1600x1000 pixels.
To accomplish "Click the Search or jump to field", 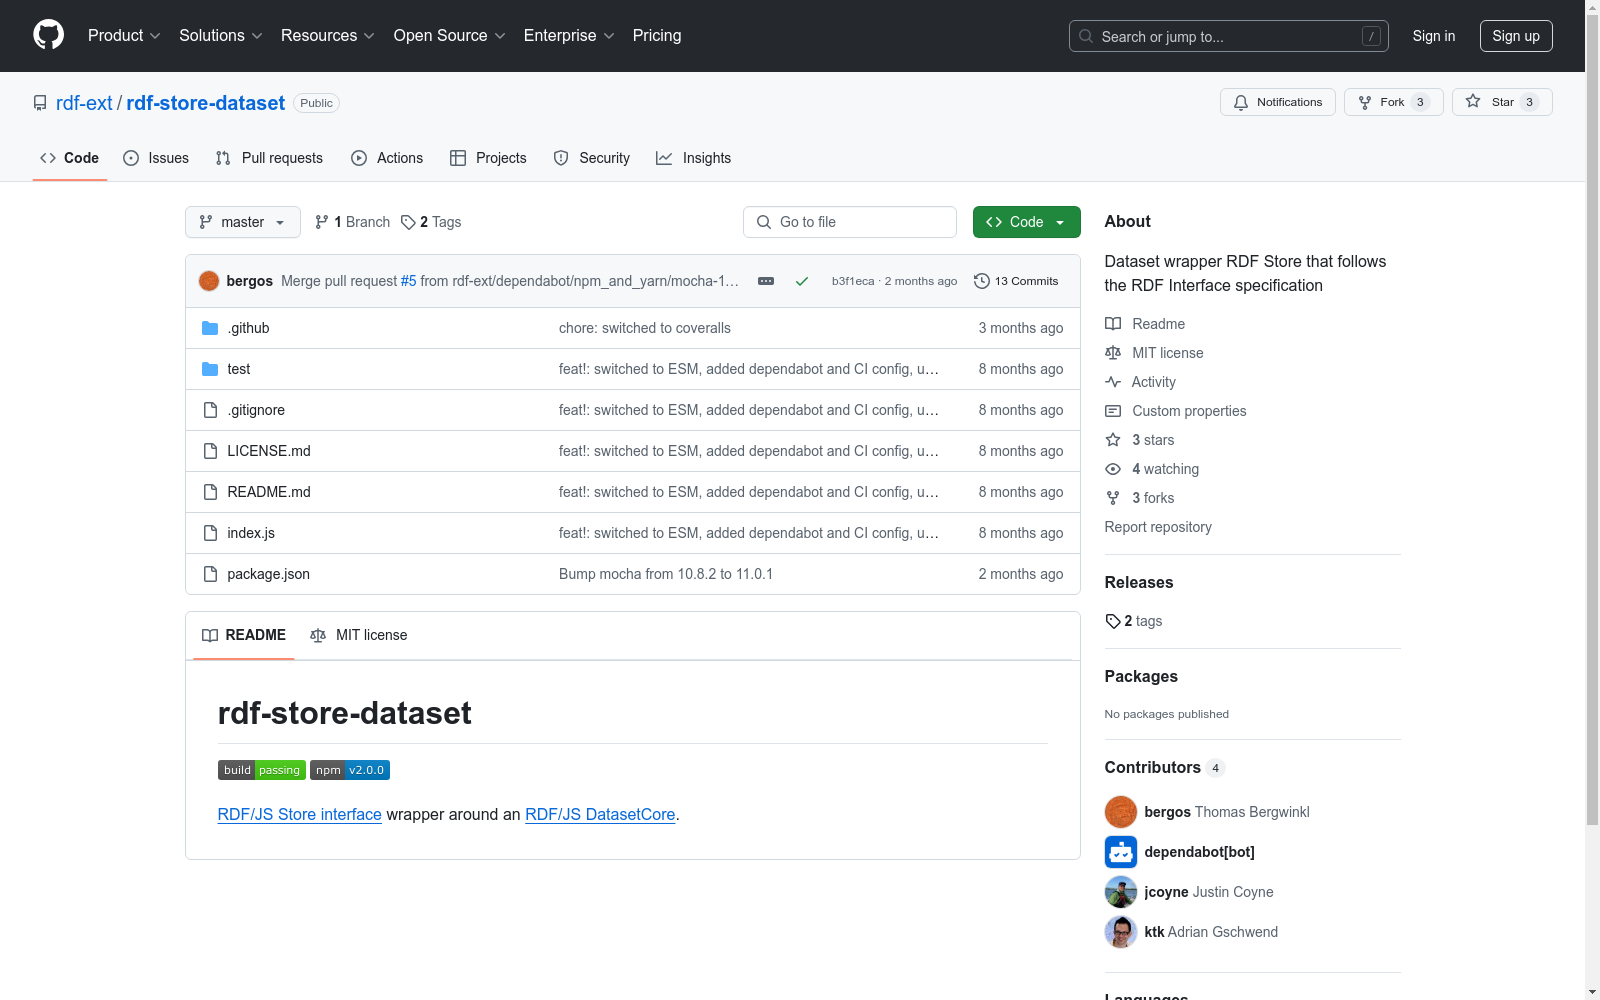I will click(x=1229, y=36).
